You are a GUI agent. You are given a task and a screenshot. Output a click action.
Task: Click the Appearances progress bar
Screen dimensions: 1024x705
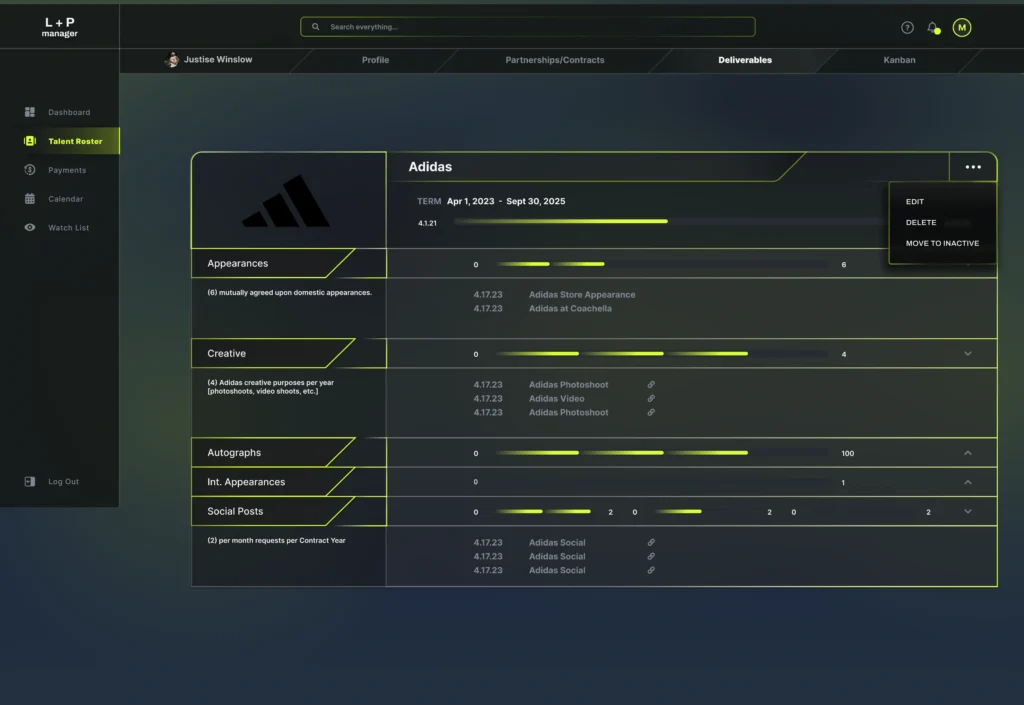pyautogui.click(x=662, y=264)
